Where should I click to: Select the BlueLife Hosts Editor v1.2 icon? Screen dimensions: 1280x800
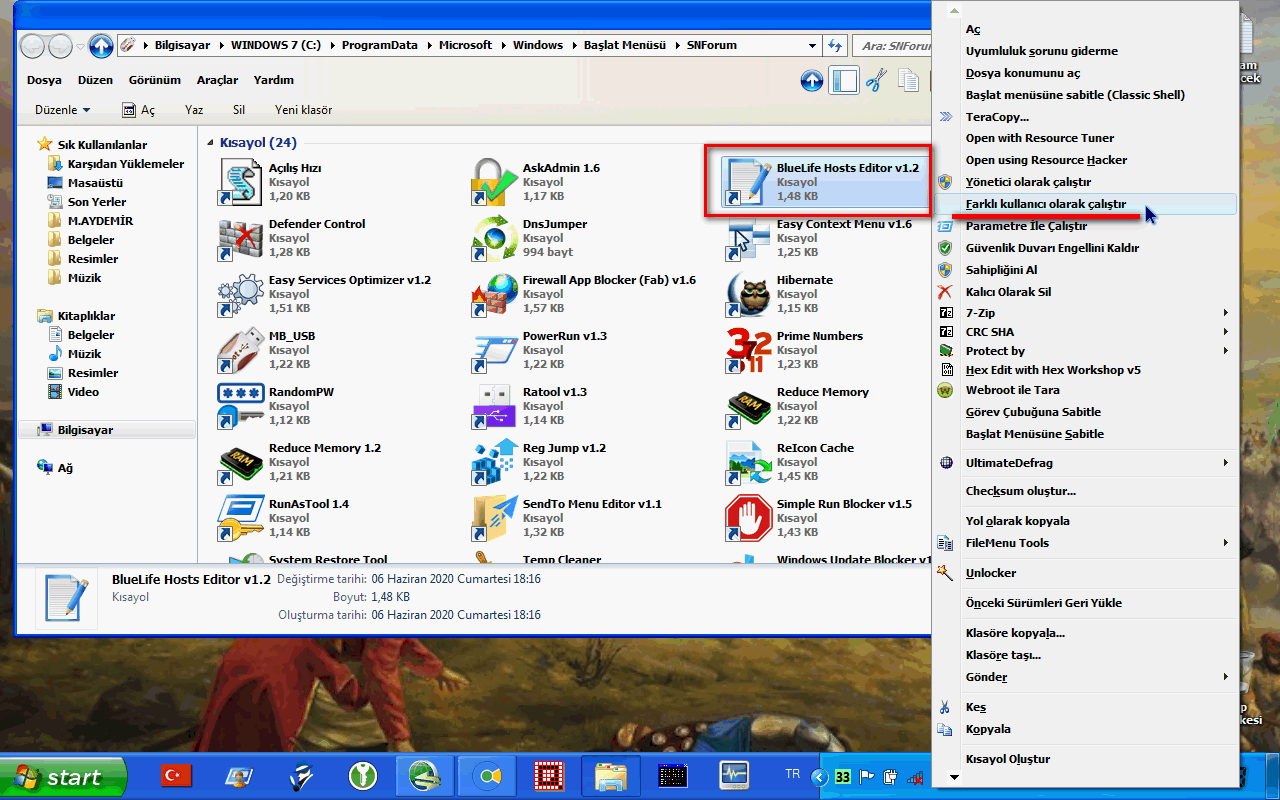point(749,182)
